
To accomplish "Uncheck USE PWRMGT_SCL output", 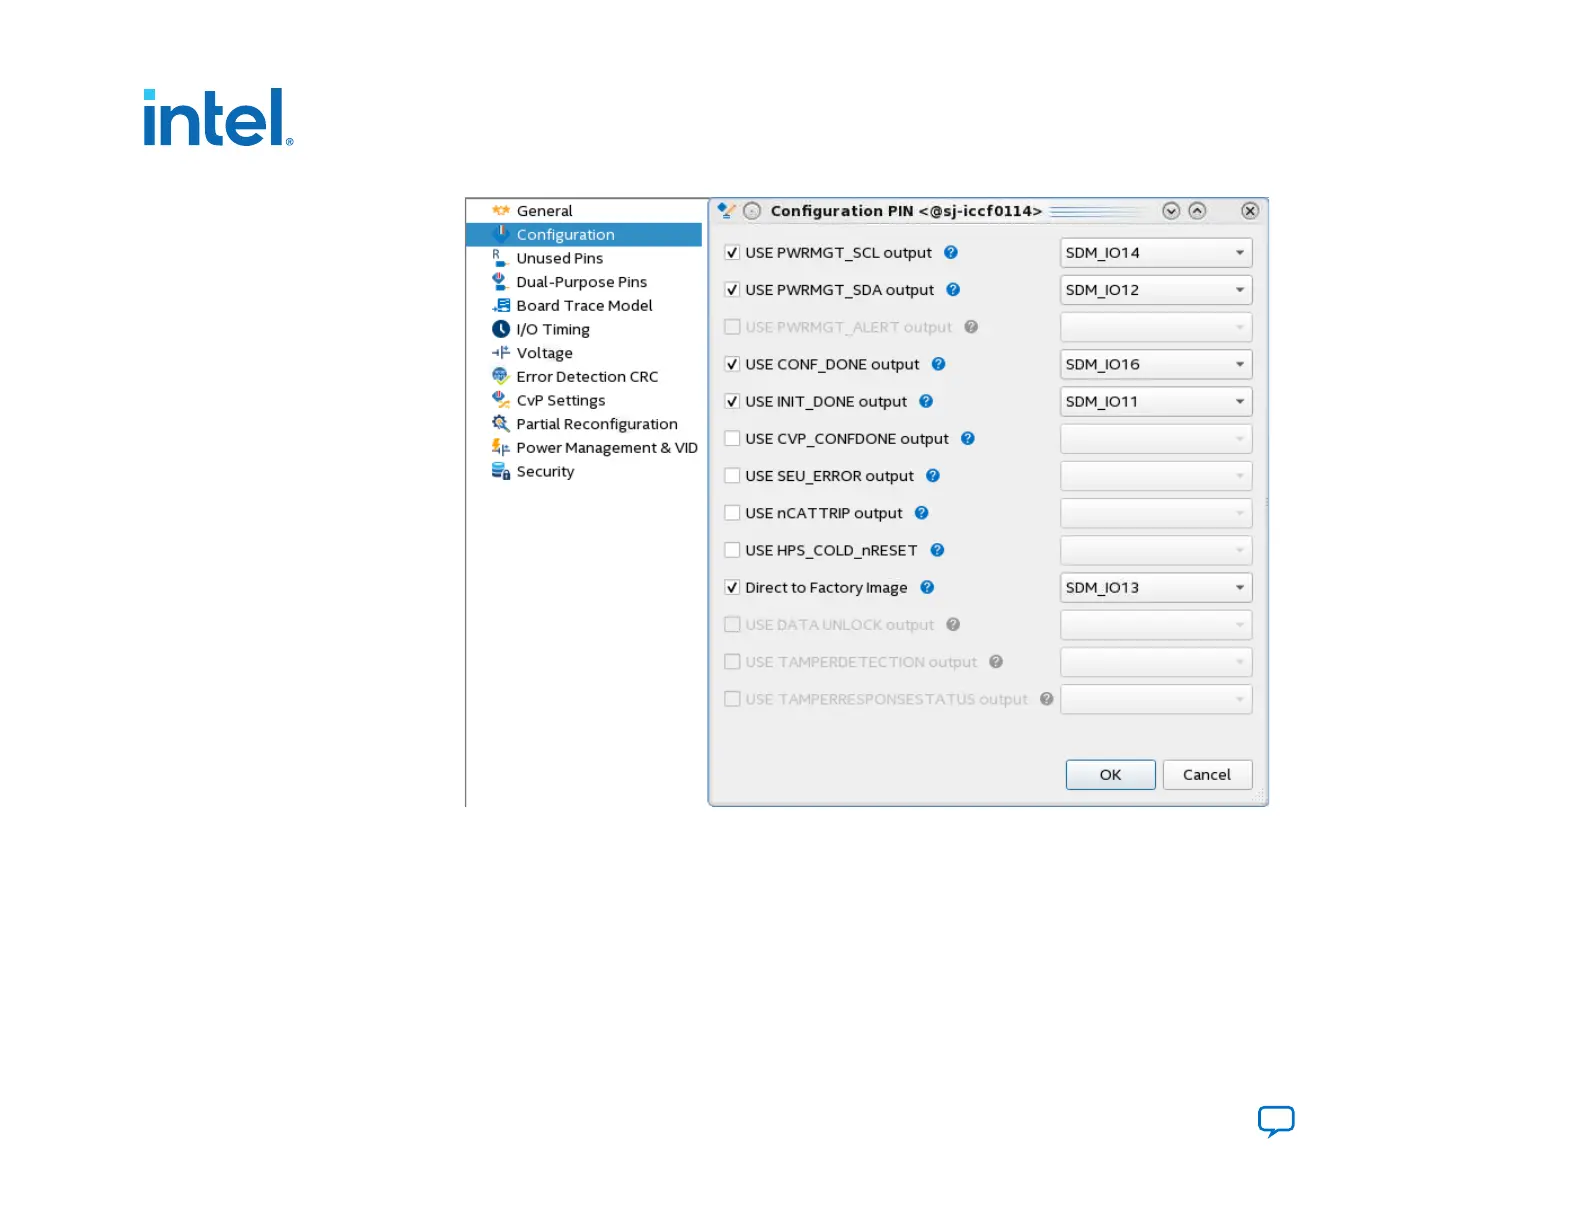I will [x=732, y=253].
